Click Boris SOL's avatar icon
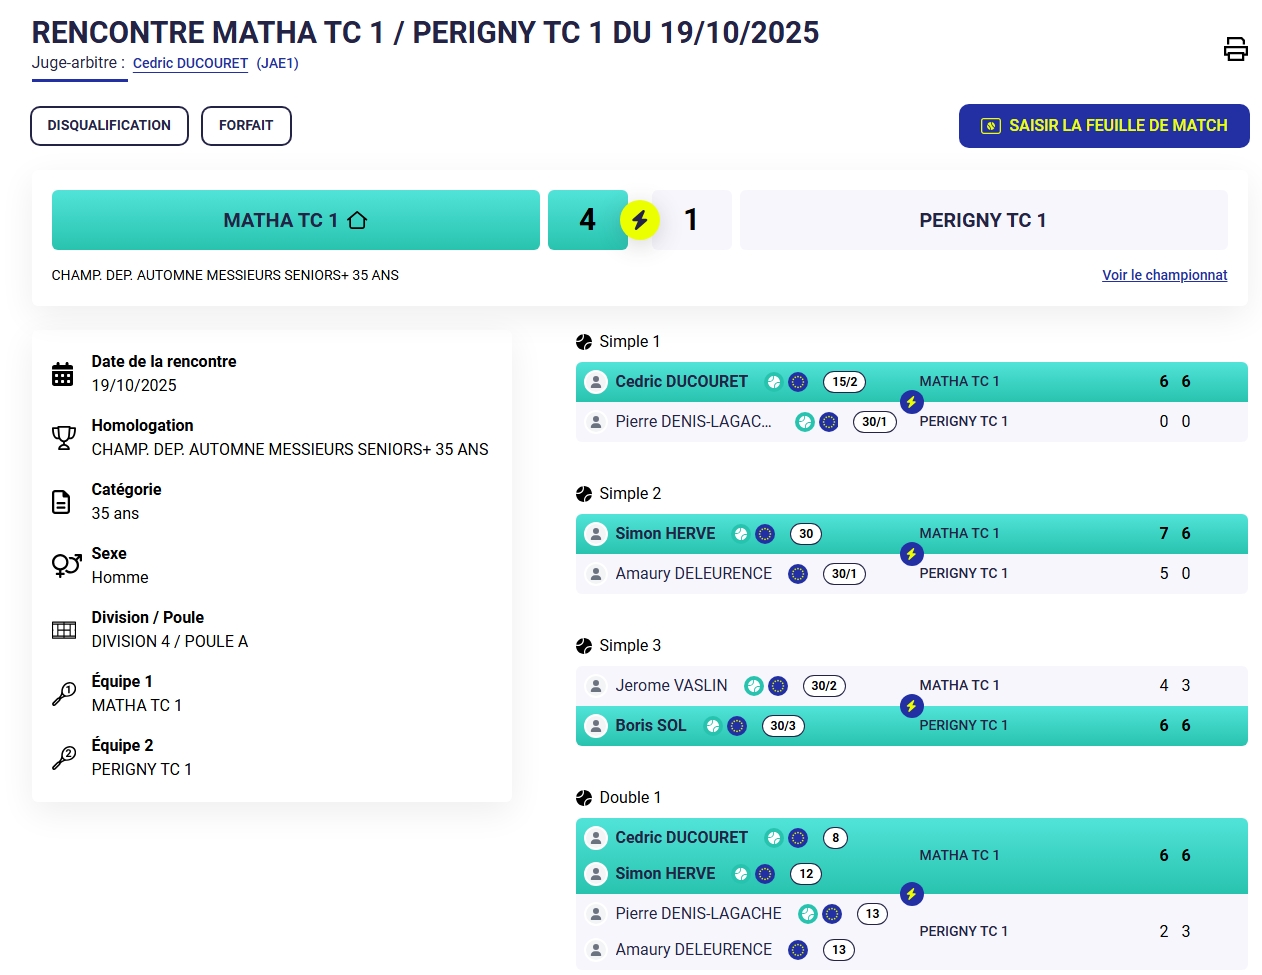Viewport: 1262px width, 975px height. click(x=596, y=726)
